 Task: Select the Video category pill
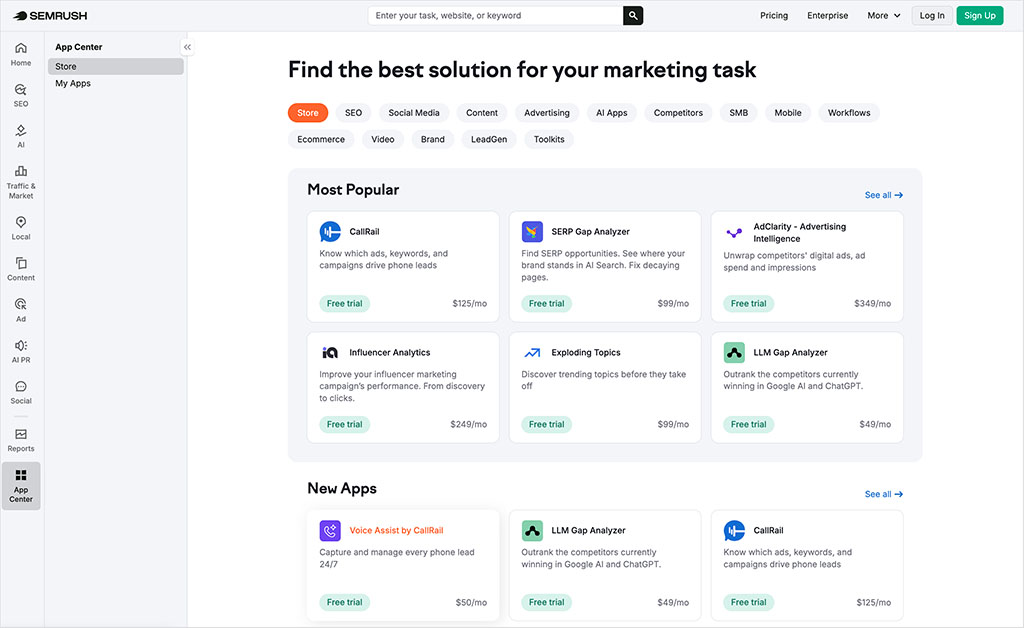pos(383,140)
